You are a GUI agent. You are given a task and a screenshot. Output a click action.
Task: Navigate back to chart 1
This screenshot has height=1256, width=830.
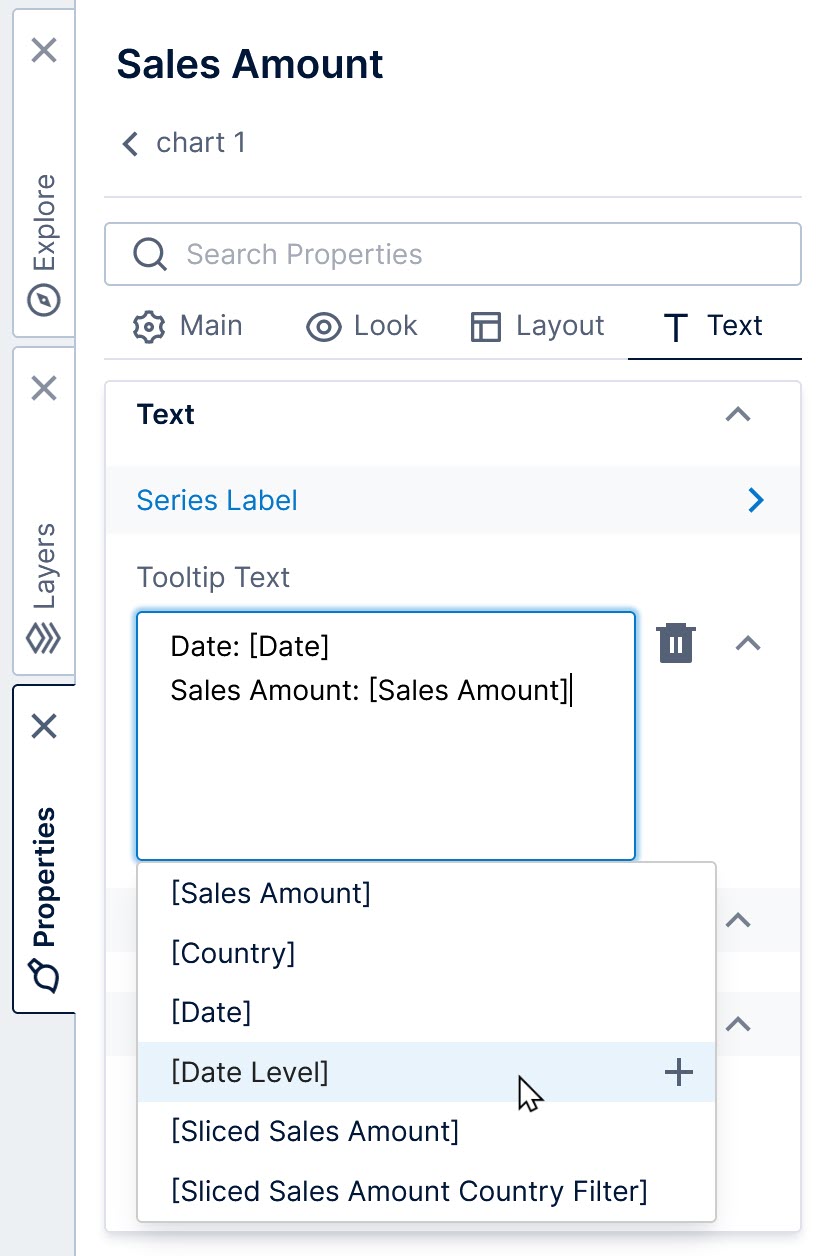point(130,143)
